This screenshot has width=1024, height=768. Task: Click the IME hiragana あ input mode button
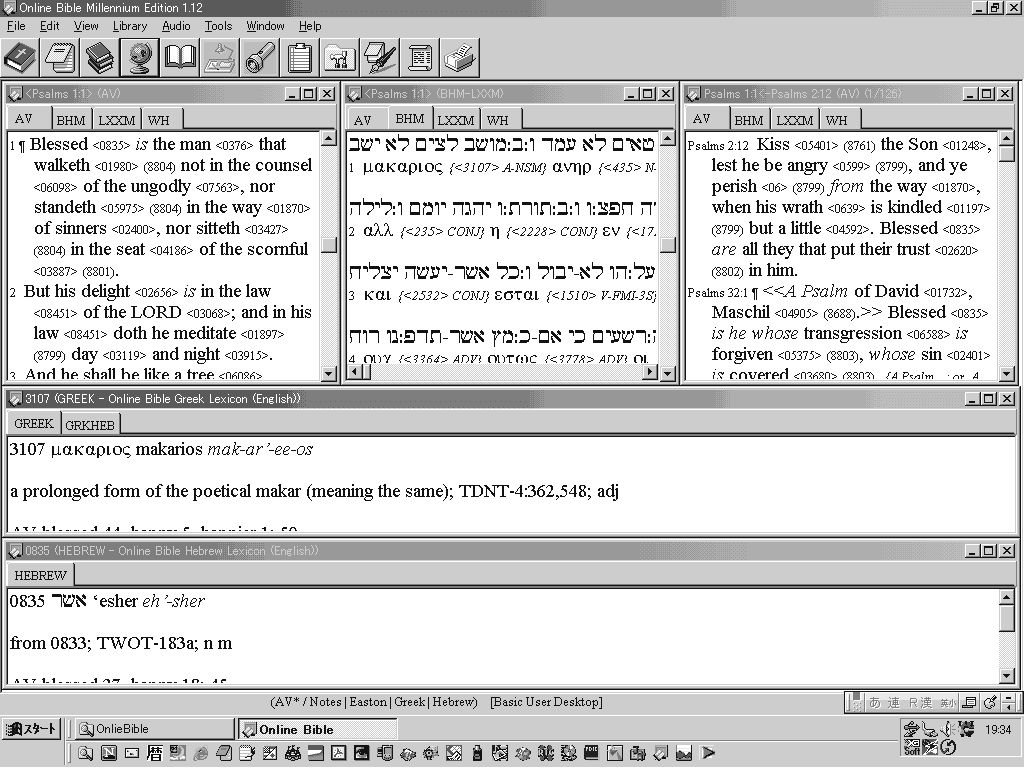(875, 703)
